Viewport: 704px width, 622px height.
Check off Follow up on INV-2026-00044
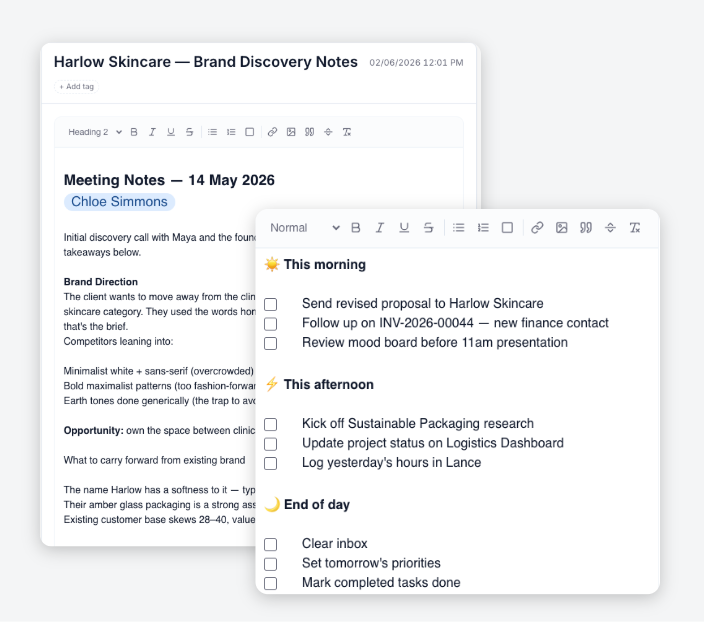pos(270,324)
